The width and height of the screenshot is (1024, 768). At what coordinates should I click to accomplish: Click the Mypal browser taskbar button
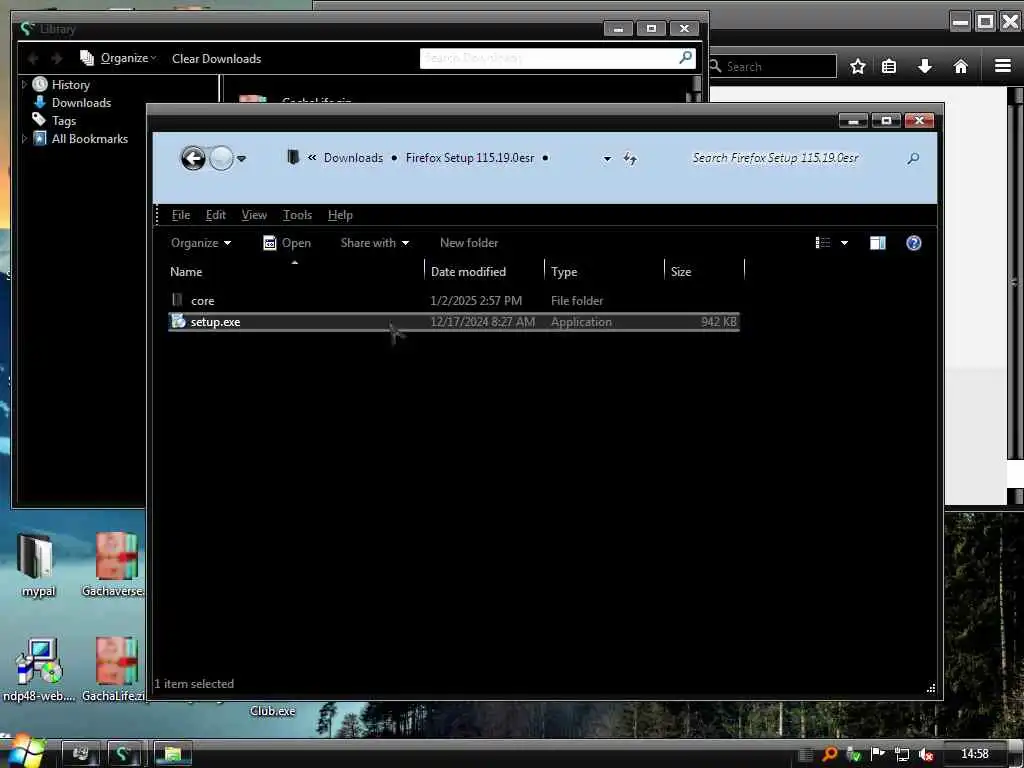123,754
